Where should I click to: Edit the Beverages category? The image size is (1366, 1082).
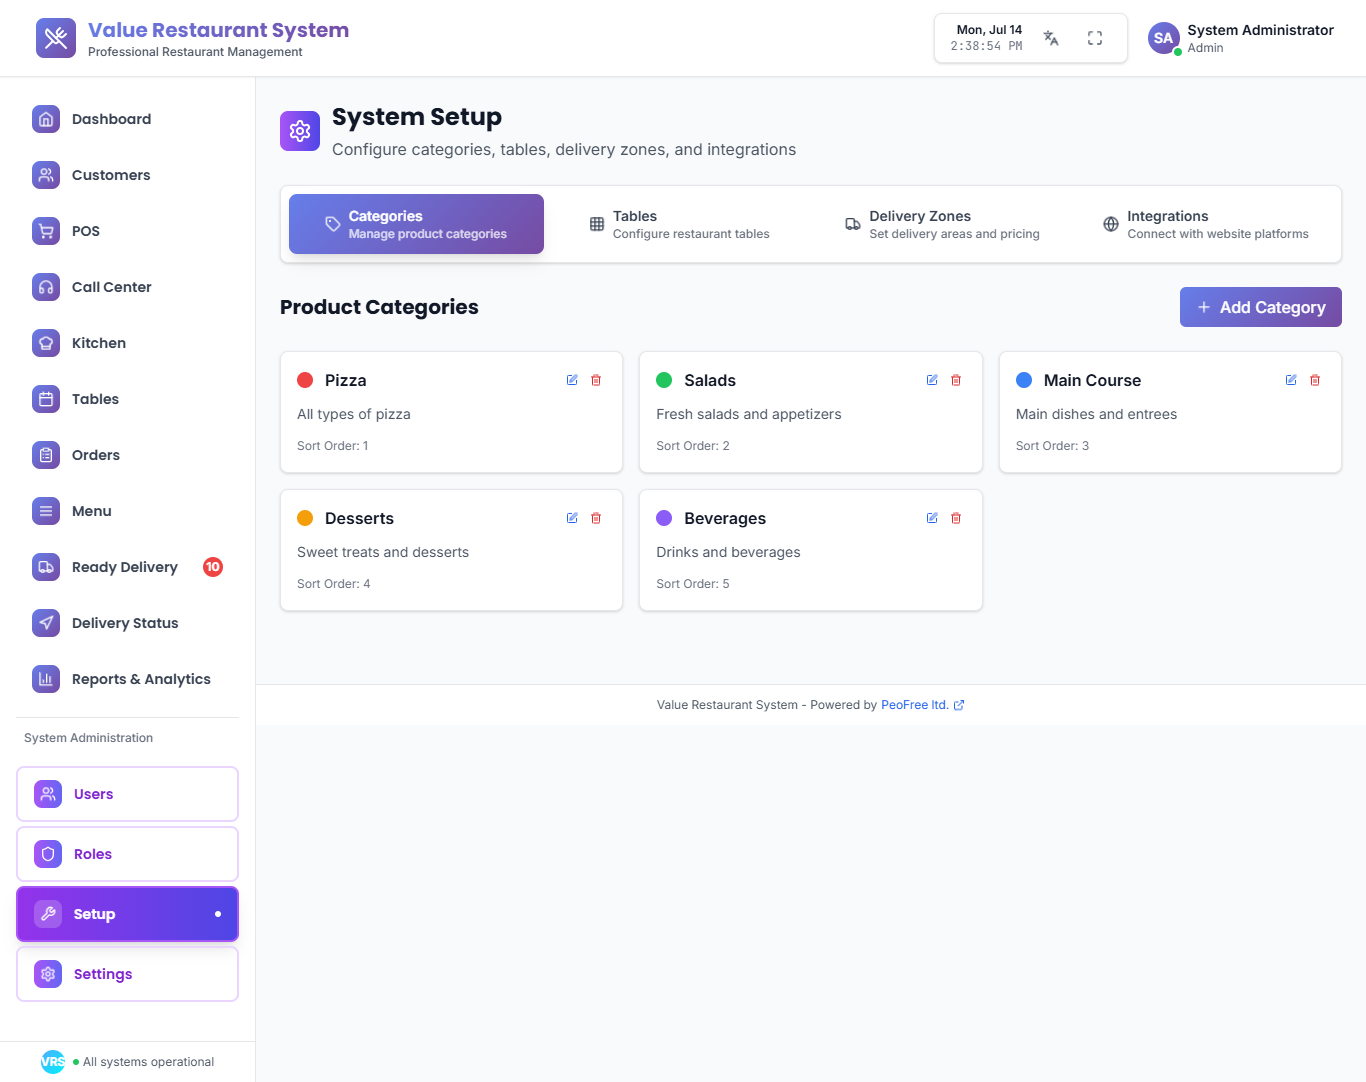click(932, 518)
